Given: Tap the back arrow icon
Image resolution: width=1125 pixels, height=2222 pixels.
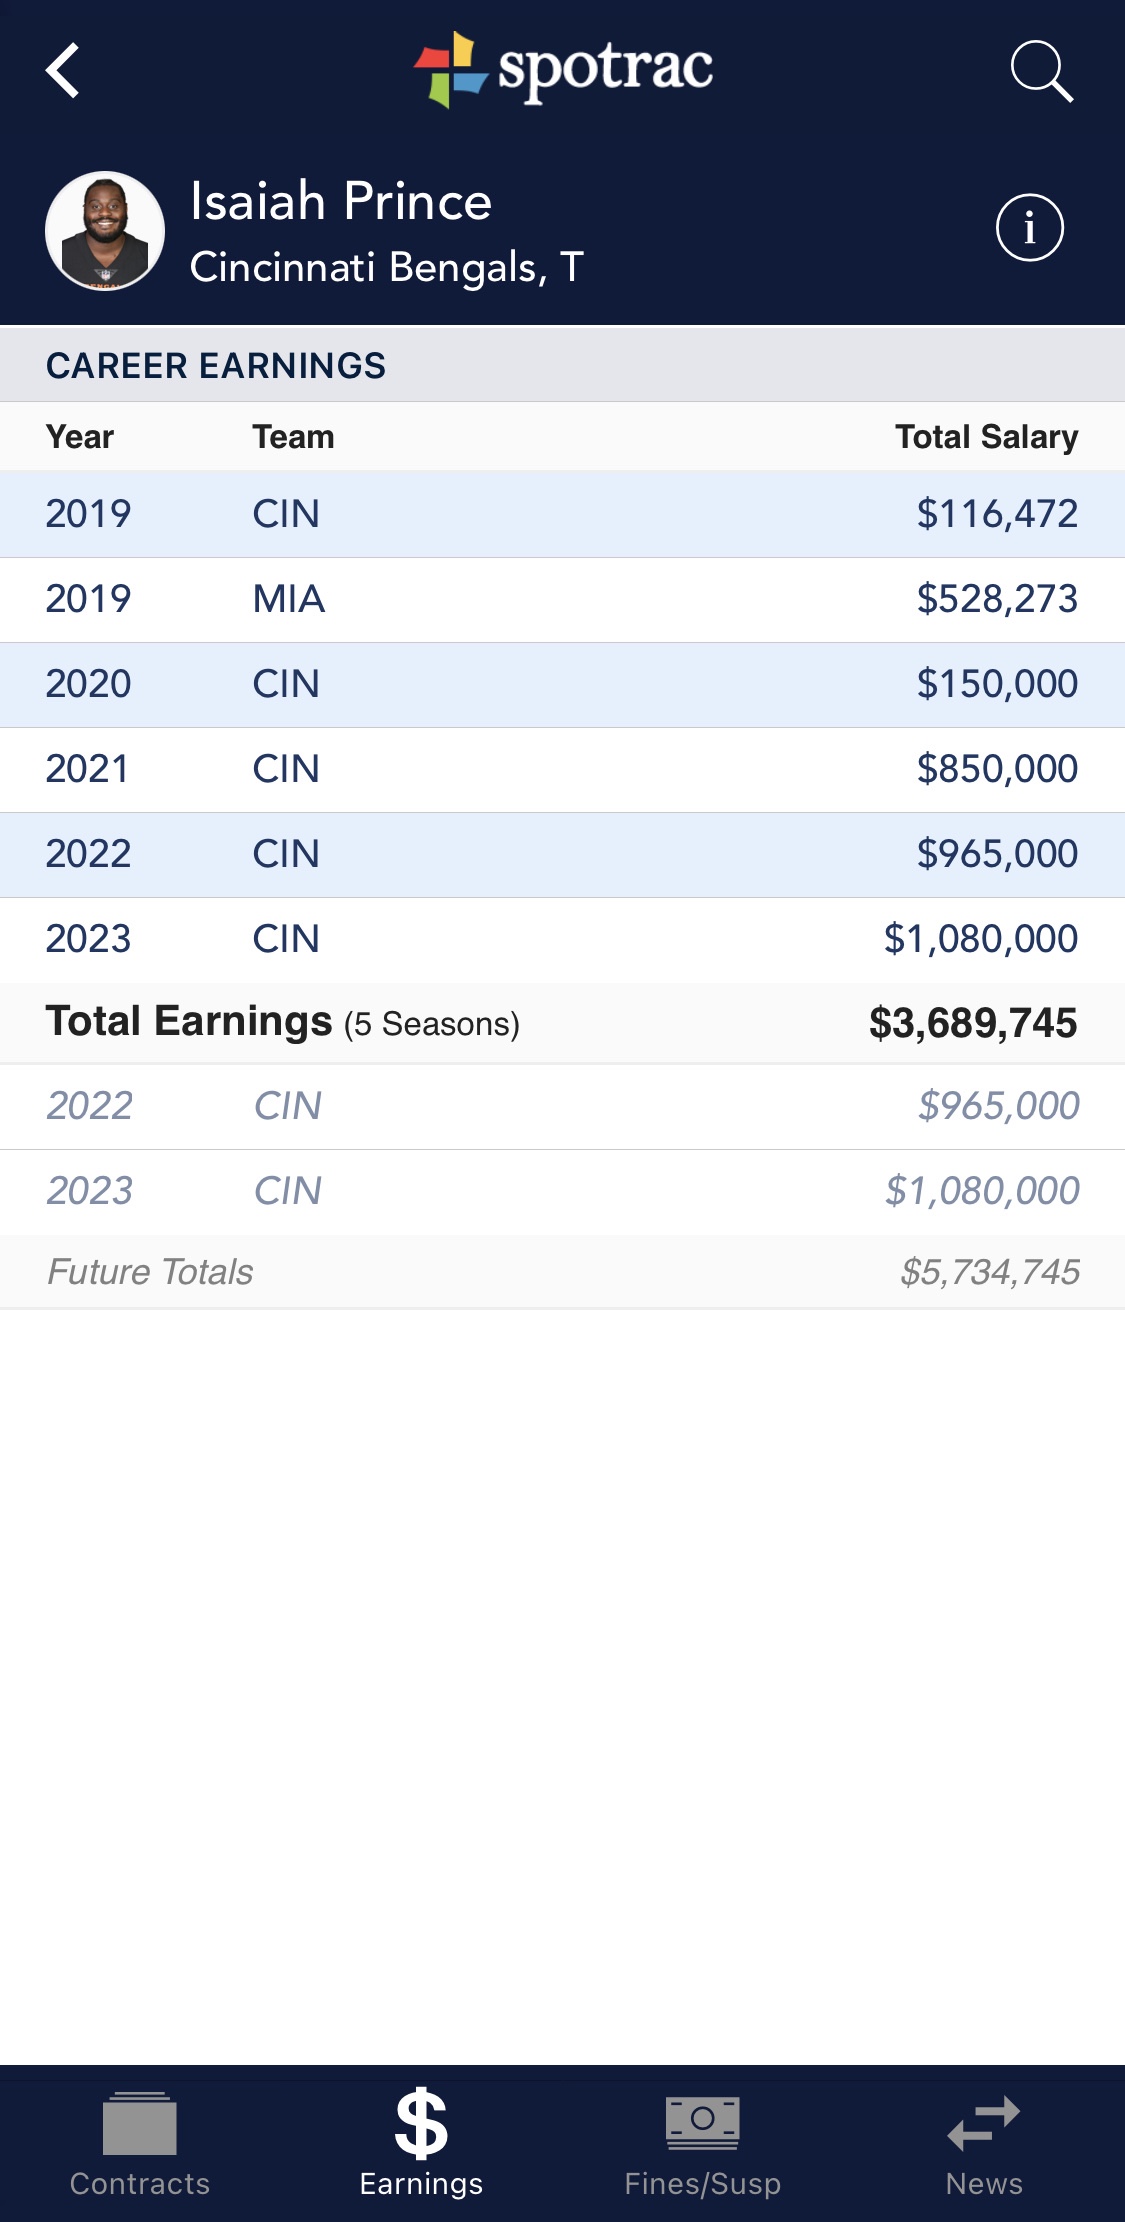Looking at the screenshot, I should pyautogui.click(x=63, y=71).
